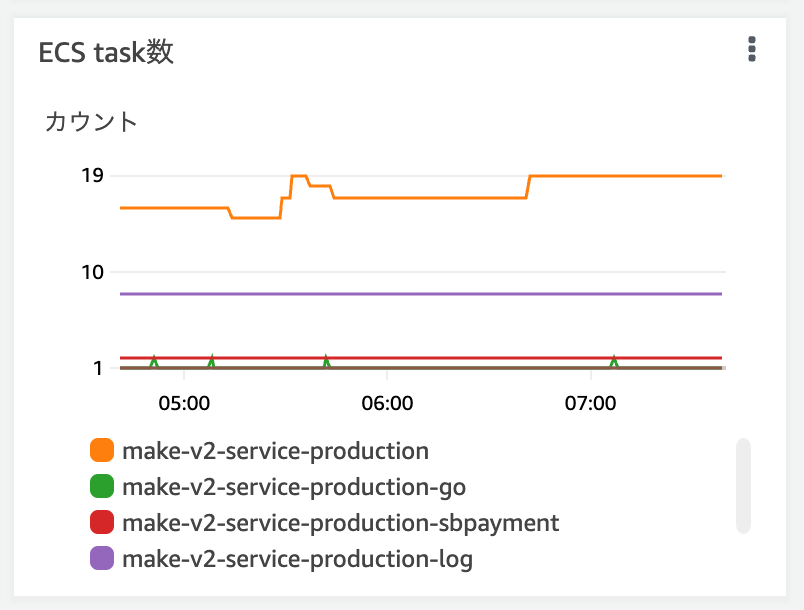Click the 07:00 time axis label
The height and width of the screenshot is (610, 804).
coord(590,405)
